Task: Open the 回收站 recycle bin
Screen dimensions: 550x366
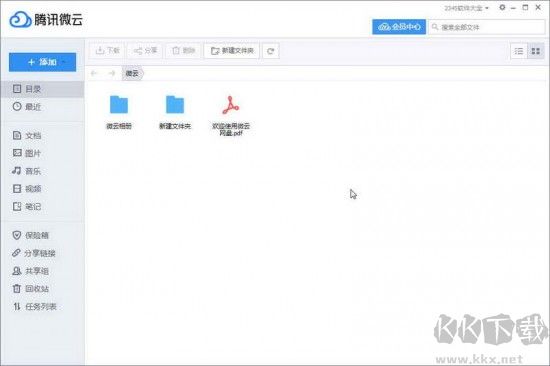Action: coord(42,289)
